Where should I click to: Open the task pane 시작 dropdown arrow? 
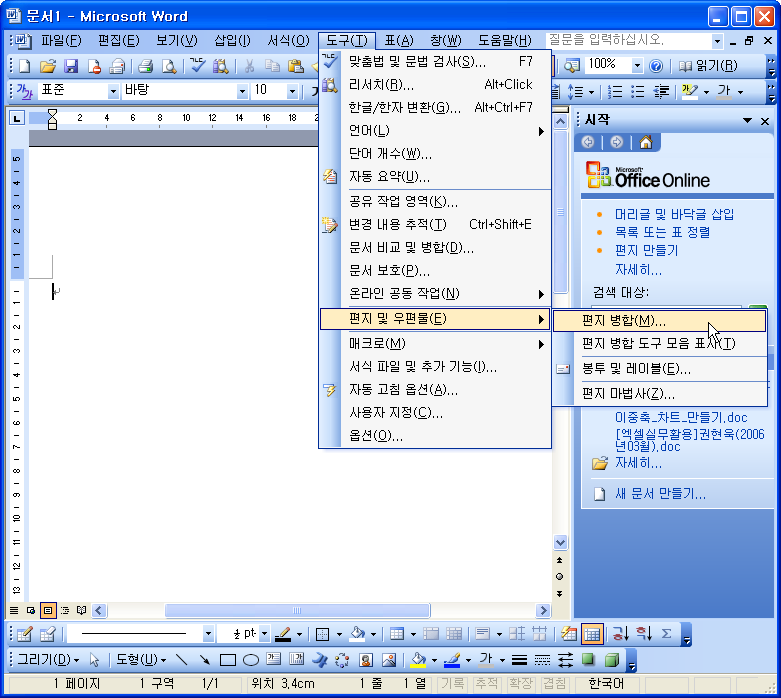coord(747,120)
